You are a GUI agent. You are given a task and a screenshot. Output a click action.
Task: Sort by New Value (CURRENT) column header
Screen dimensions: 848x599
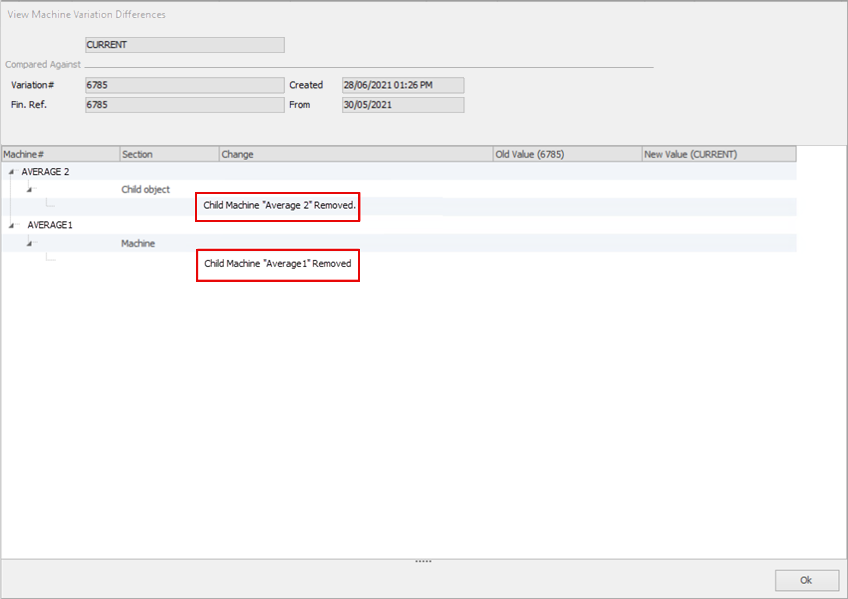(719, 155)
